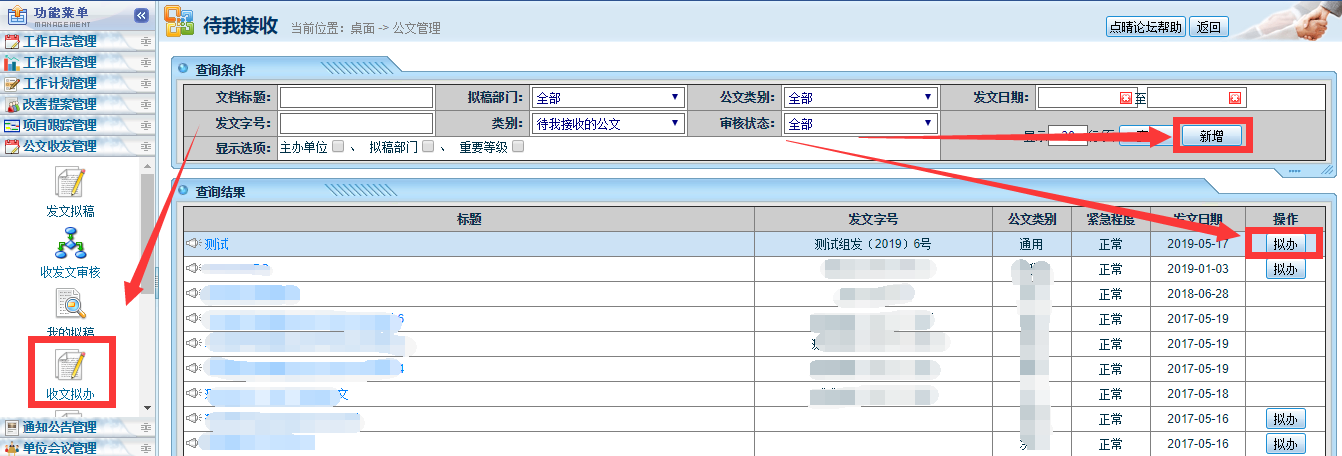Open the 收文拟办 icon
The height and width of the screenshot is (456, 1342).
pyautogui.click(x=71, y=365)
